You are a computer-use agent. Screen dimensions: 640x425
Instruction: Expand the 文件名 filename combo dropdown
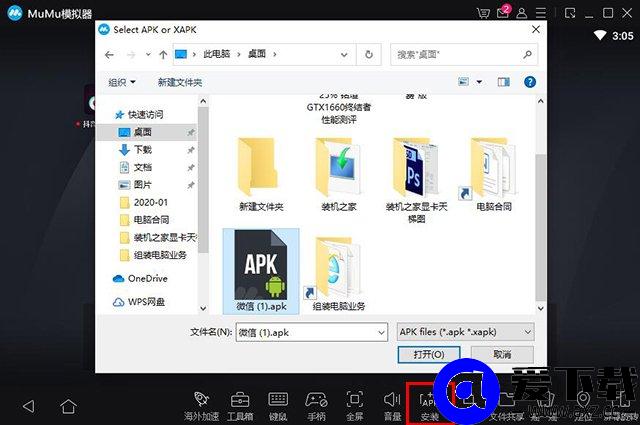pyautogui.click(x=382, y=333)
